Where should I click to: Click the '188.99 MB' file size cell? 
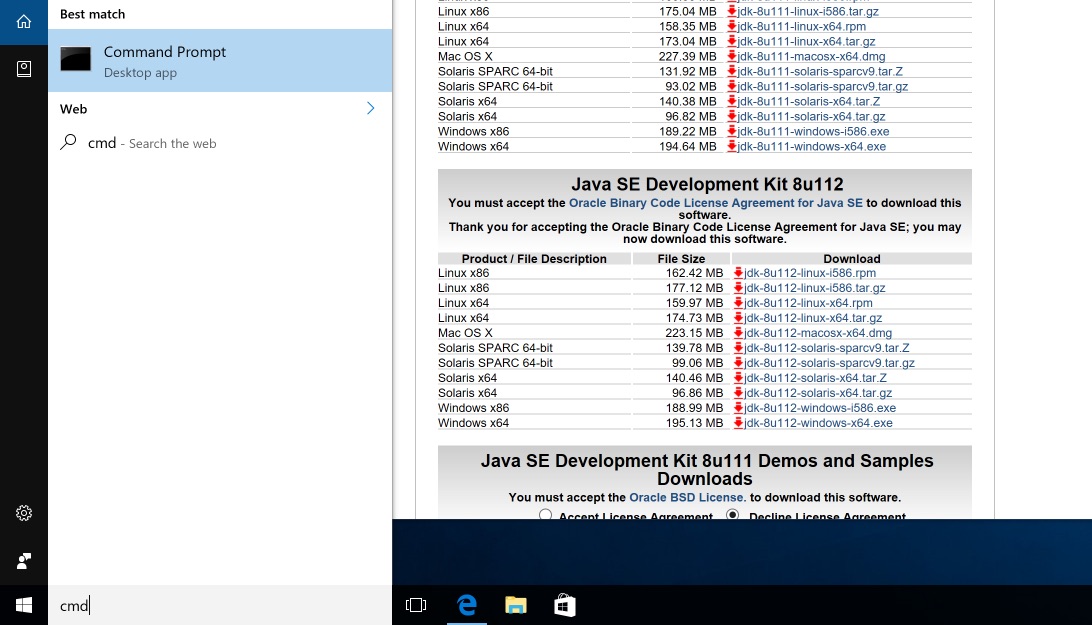(x=694, y=408)
